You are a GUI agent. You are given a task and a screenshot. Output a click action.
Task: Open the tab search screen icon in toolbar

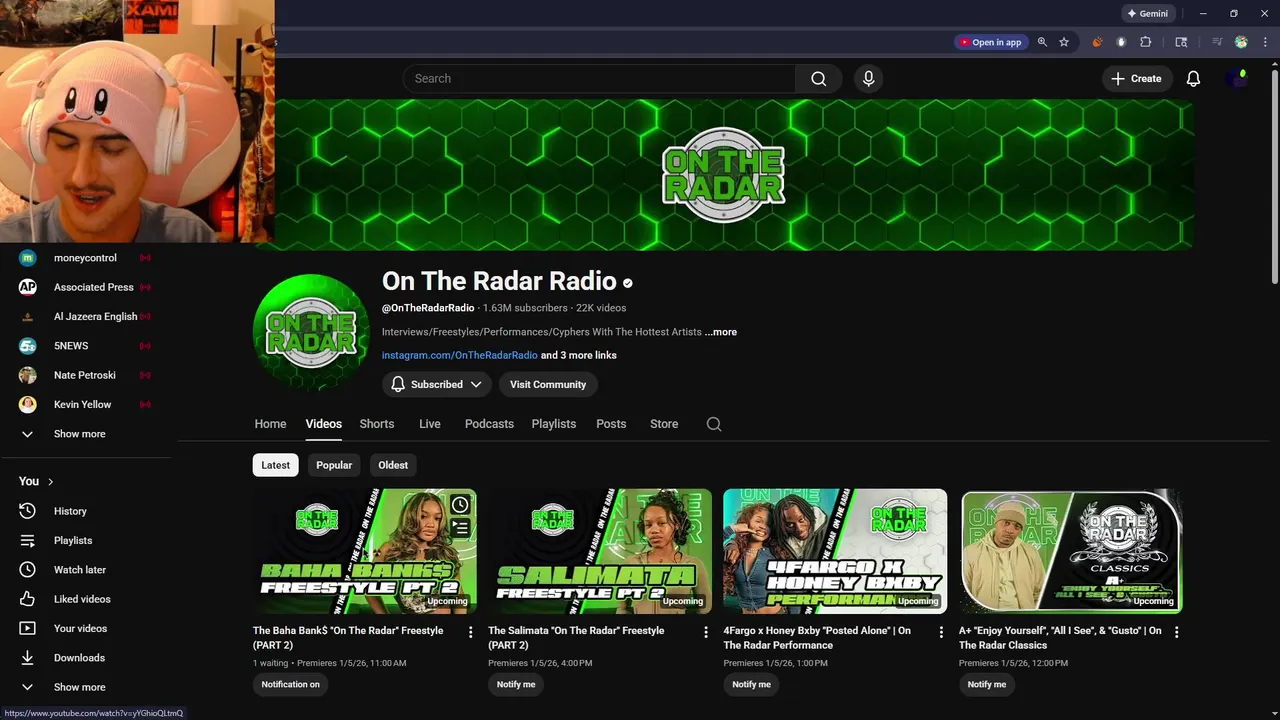[x=1181, y=42]
